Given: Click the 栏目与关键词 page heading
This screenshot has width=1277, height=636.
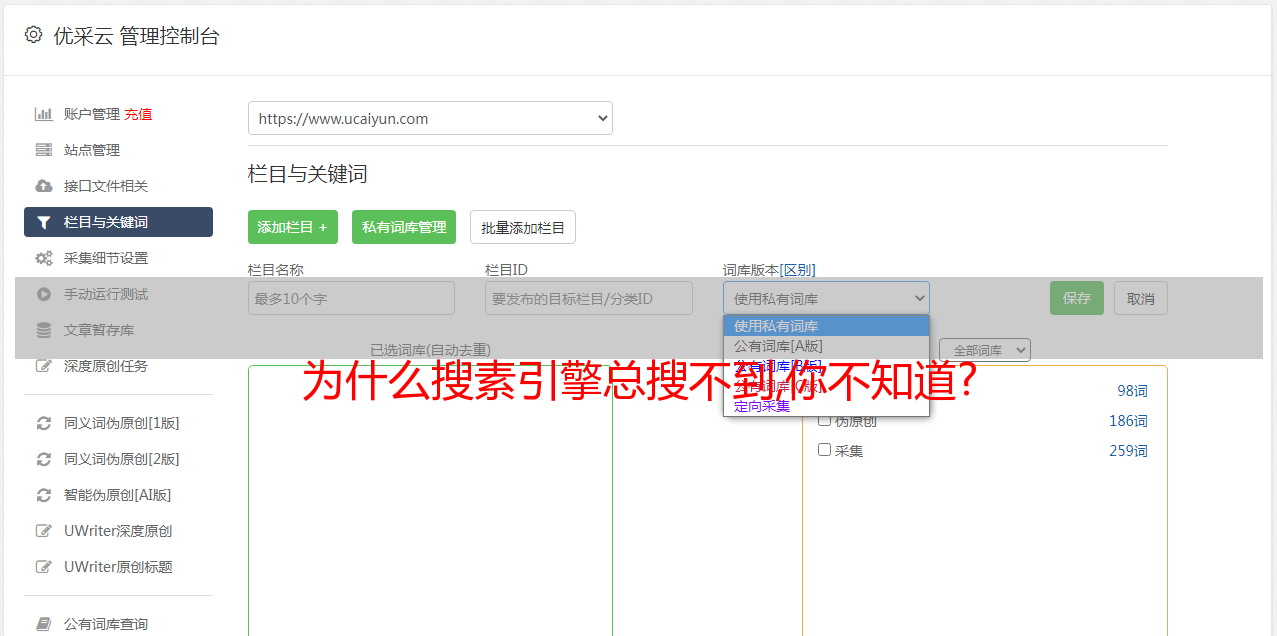Looking at the screenshot, I should click(x=308, y=174).
